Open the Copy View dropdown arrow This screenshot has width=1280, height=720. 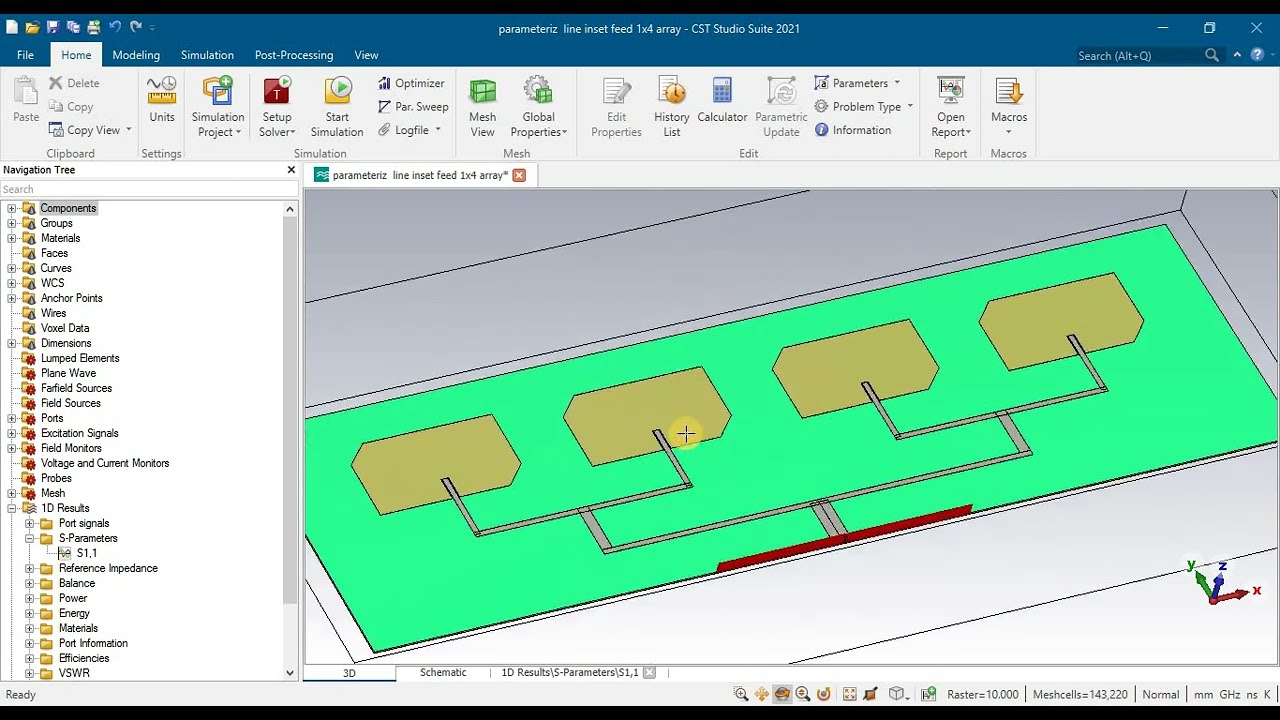tap(128, 130)
